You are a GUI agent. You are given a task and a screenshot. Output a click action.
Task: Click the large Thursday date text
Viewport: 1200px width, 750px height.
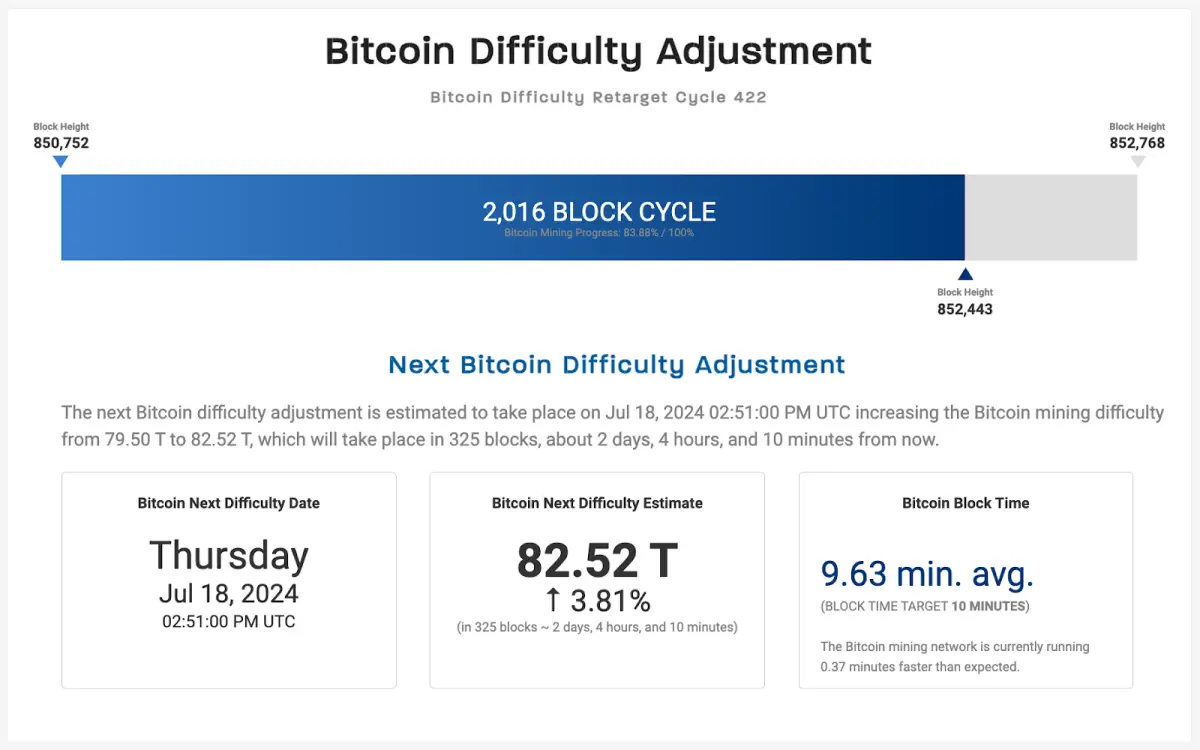point(229,555)
